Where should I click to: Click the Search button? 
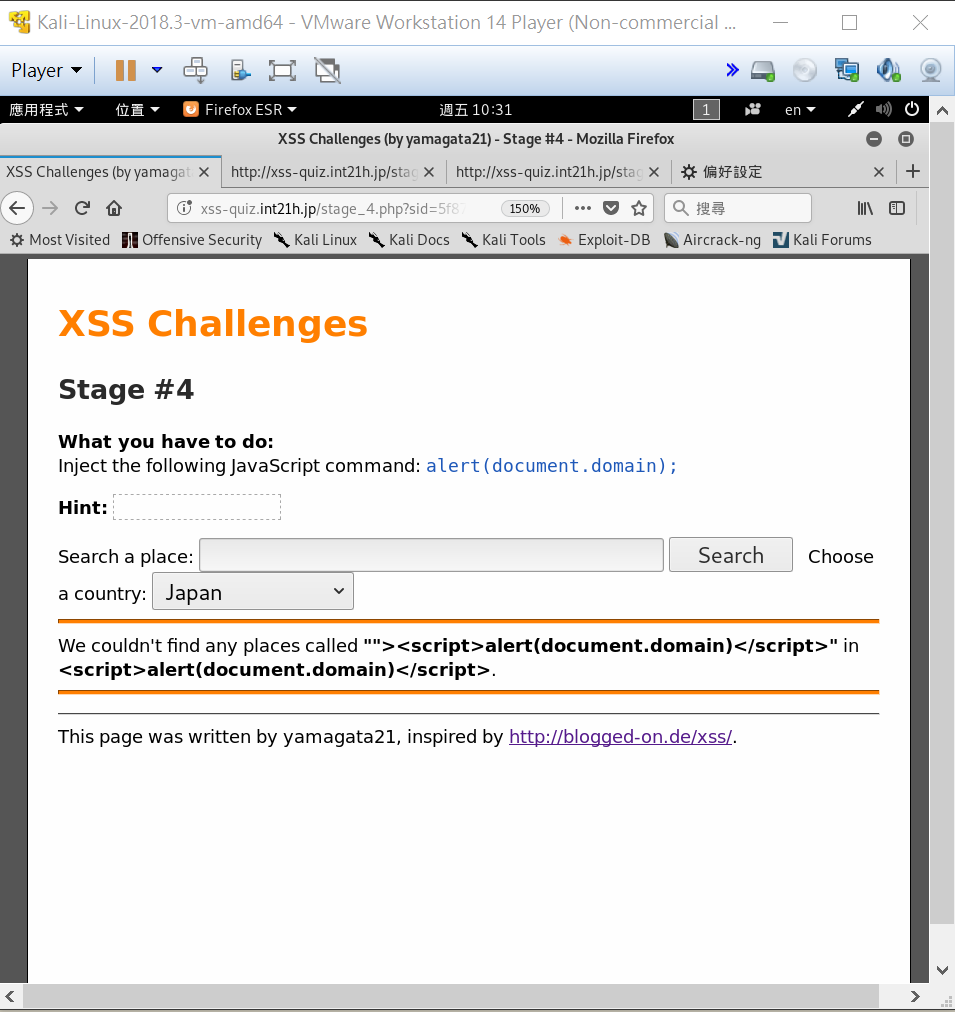(x=730, y=555)
